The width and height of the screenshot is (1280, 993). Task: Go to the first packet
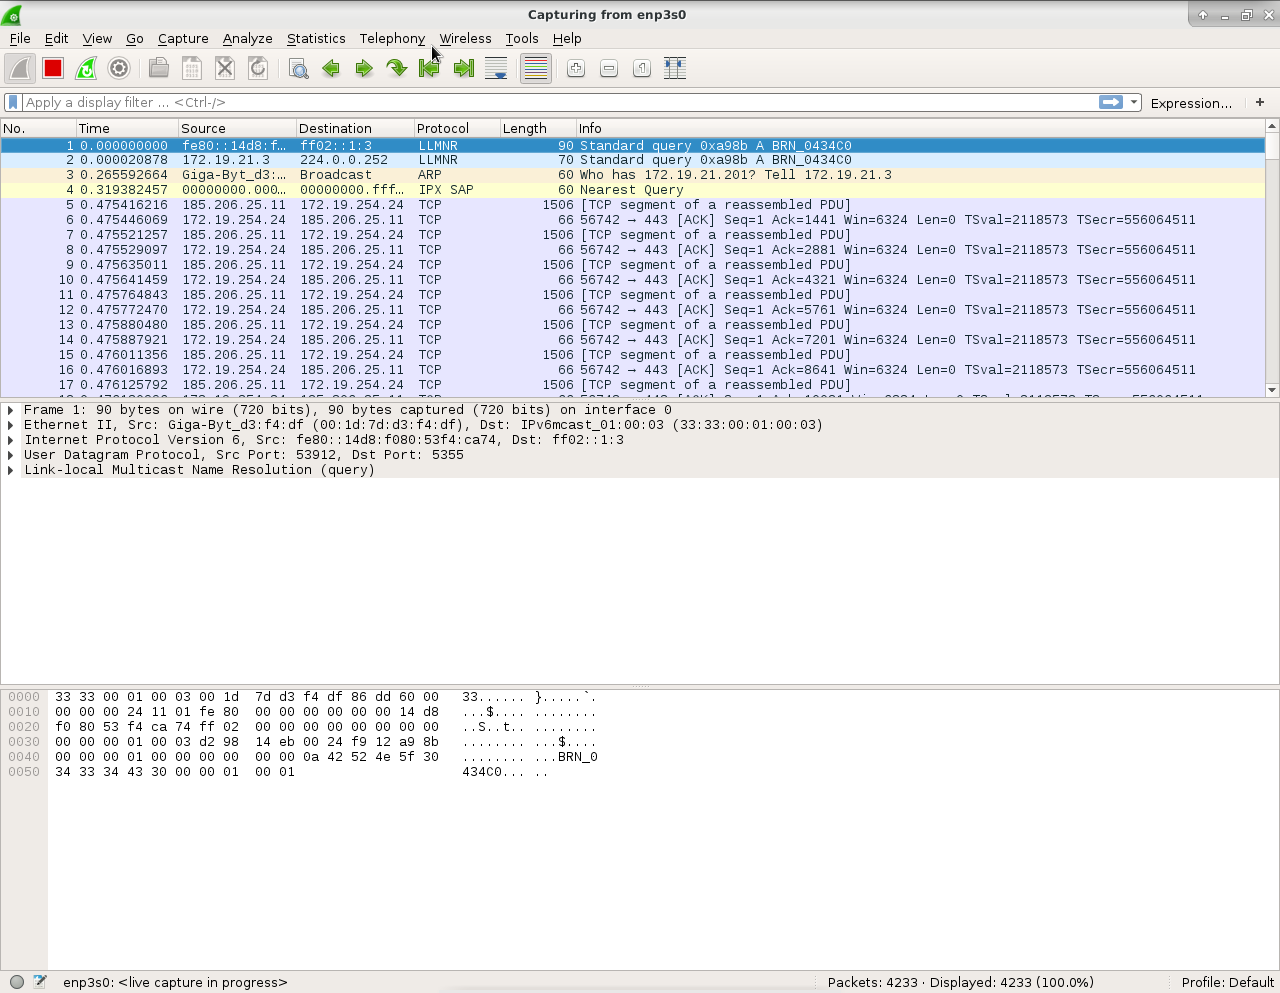(x=430, y=68)
